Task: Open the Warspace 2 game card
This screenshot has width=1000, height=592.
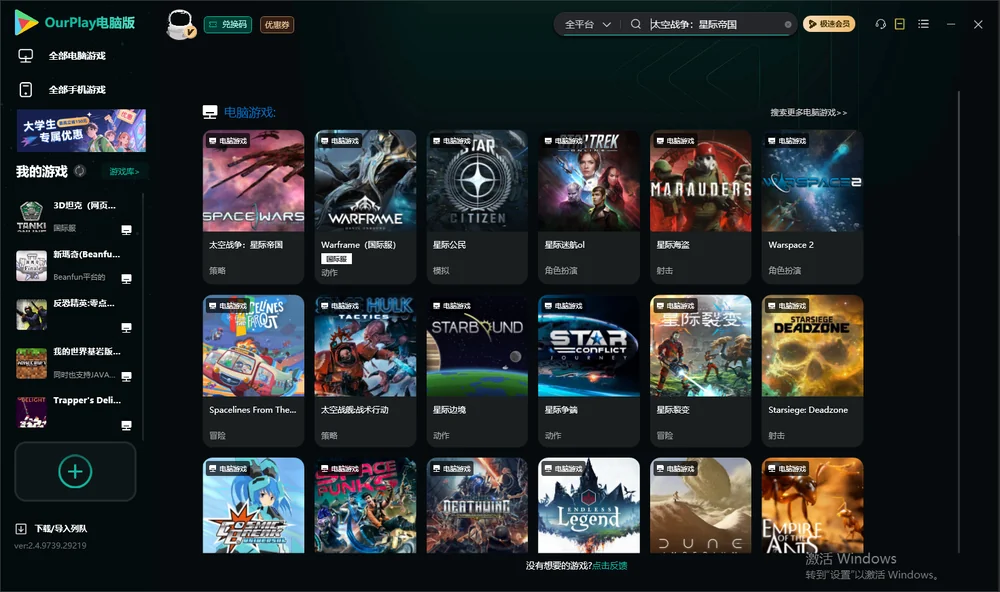Action: pos(812,207)
